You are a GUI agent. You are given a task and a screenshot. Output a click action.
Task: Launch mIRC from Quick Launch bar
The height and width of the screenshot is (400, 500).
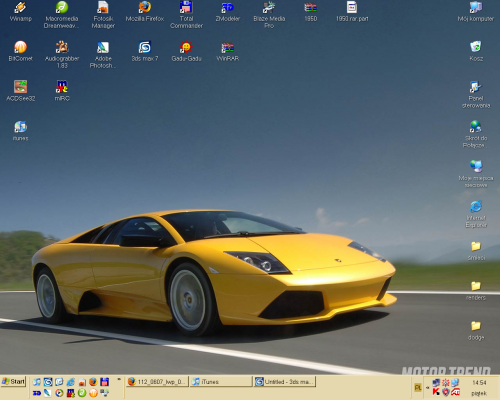point(71,393)
